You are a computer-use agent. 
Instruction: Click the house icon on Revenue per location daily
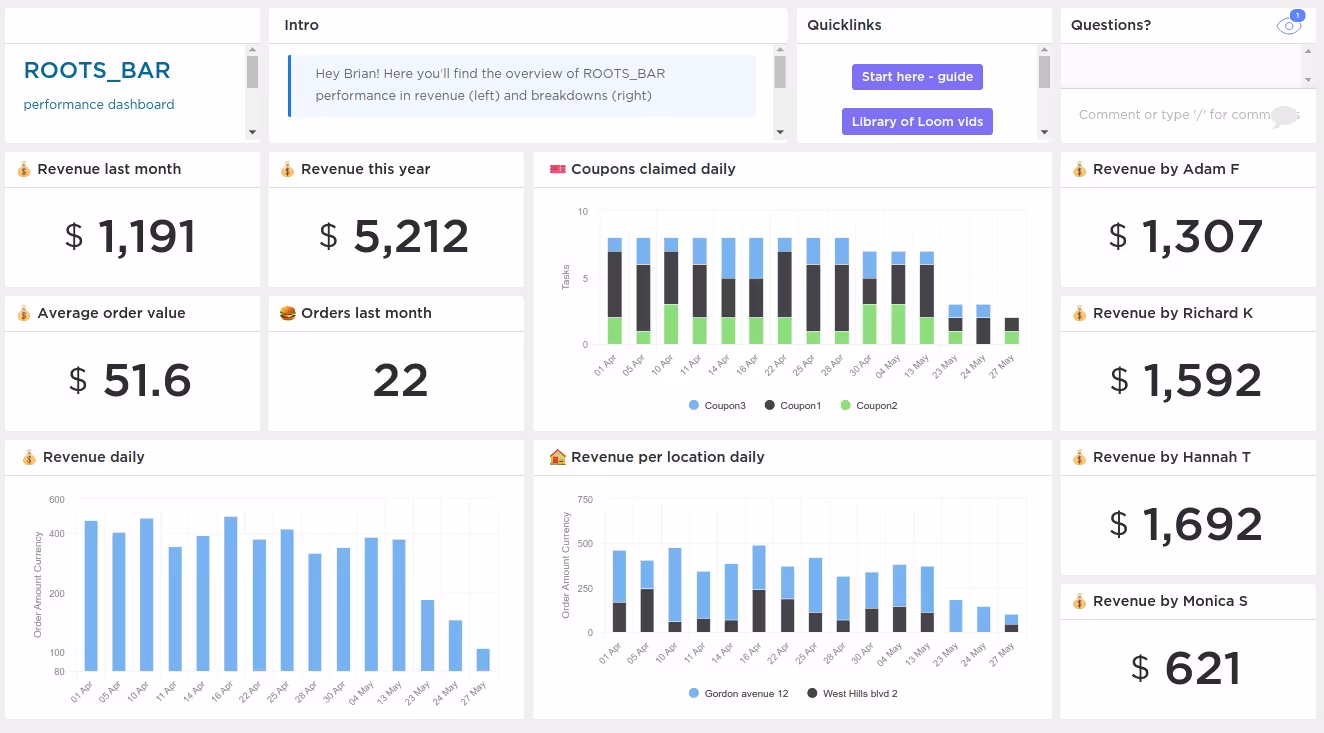point(560,456)
